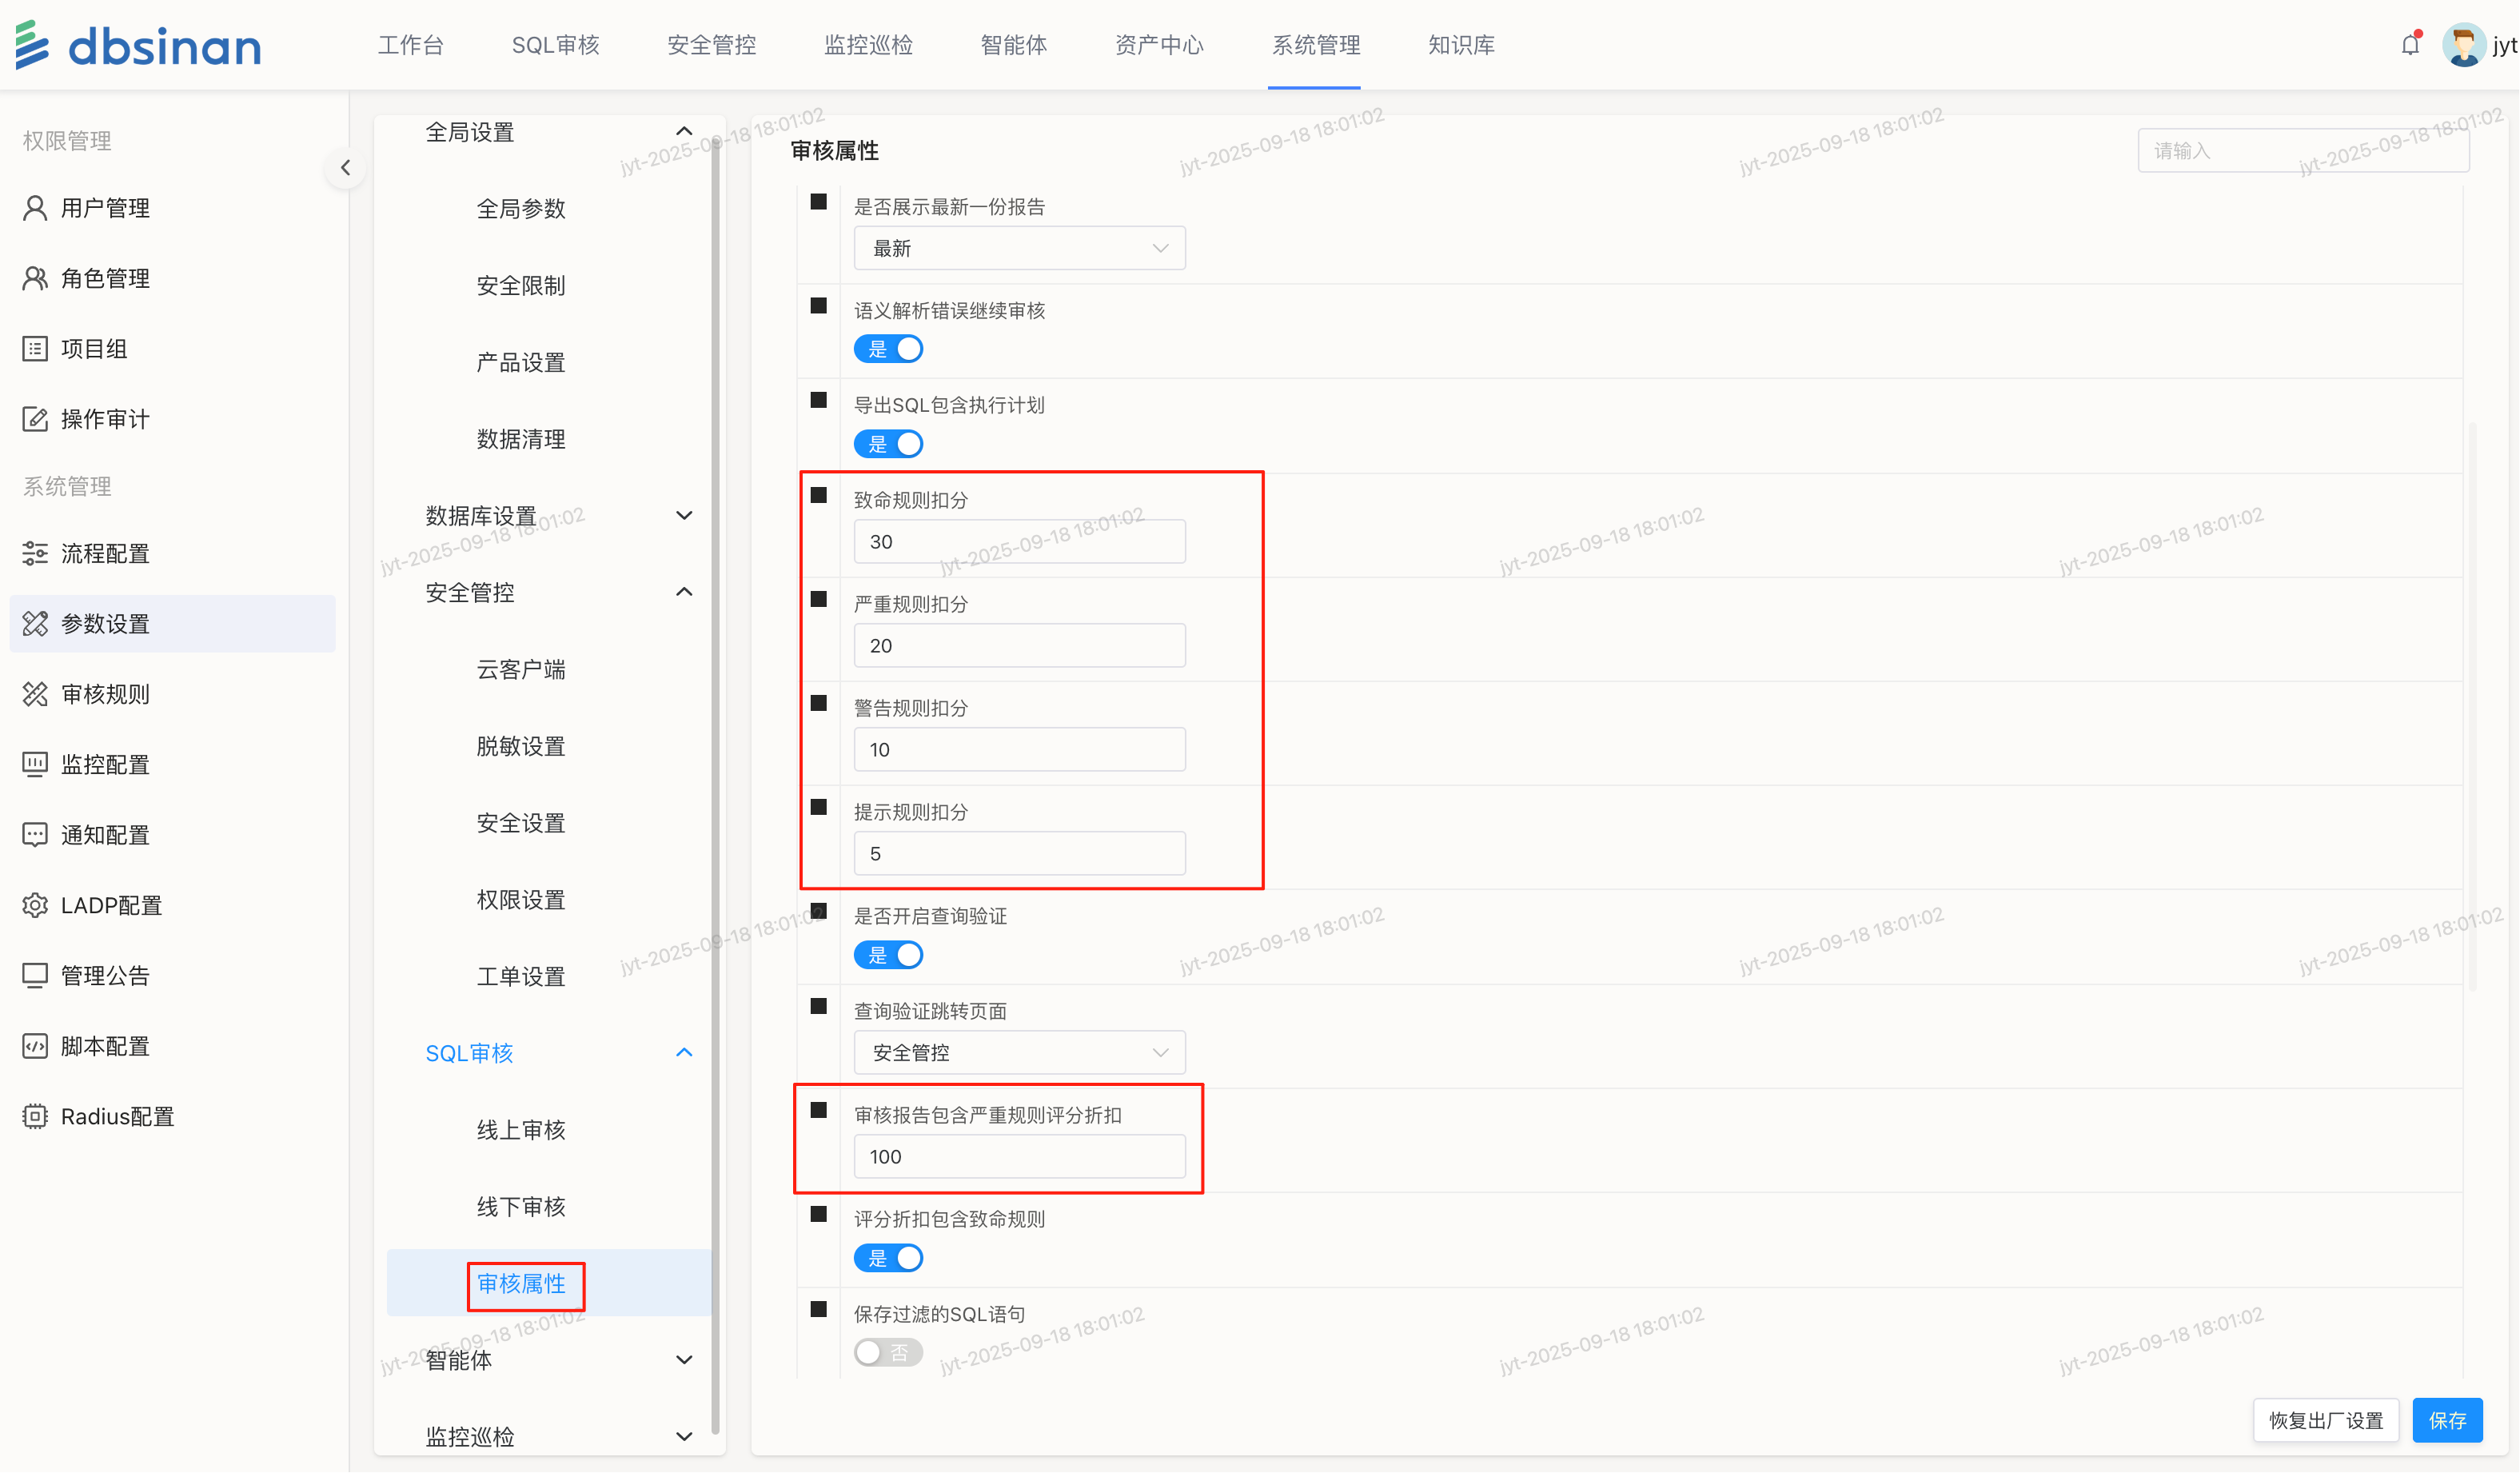The width and height of the screenshot is (2520, 1473).
Task: Click the 脚本配置 code icon
Action: tap(35, 1046)
